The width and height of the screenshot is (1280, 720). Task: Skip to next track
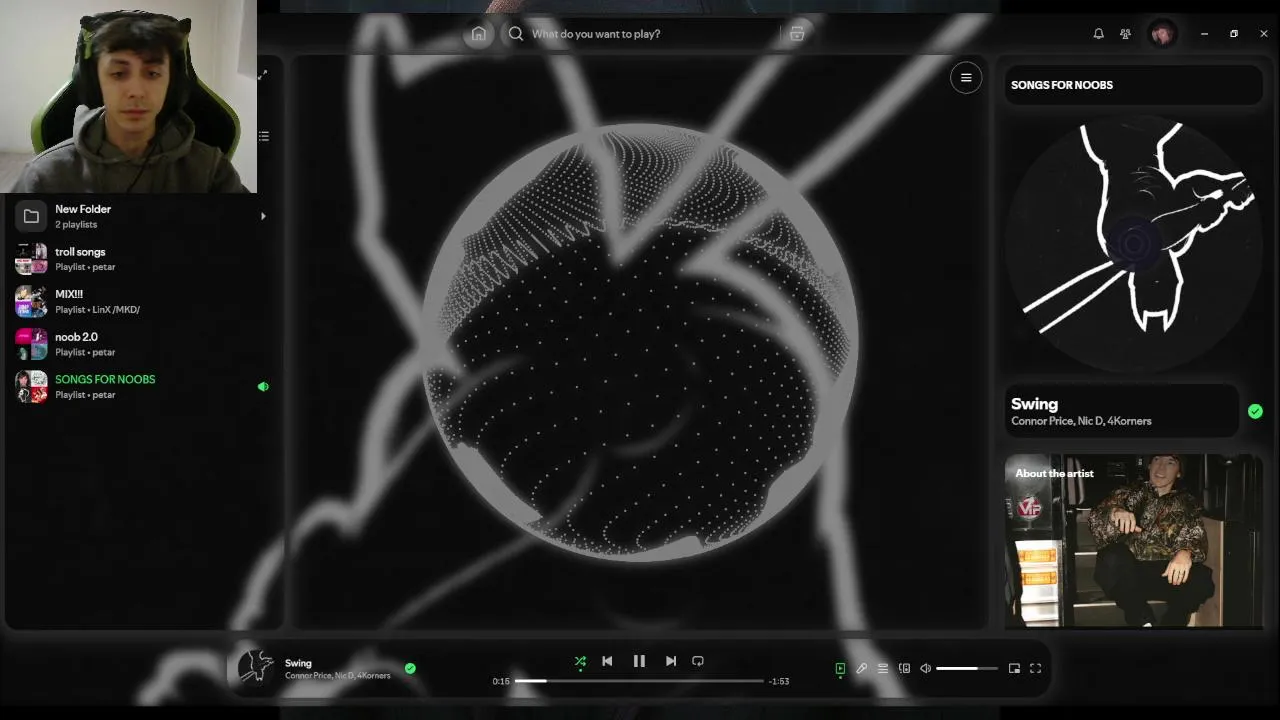pyautogui.click(x=671, y=661)
